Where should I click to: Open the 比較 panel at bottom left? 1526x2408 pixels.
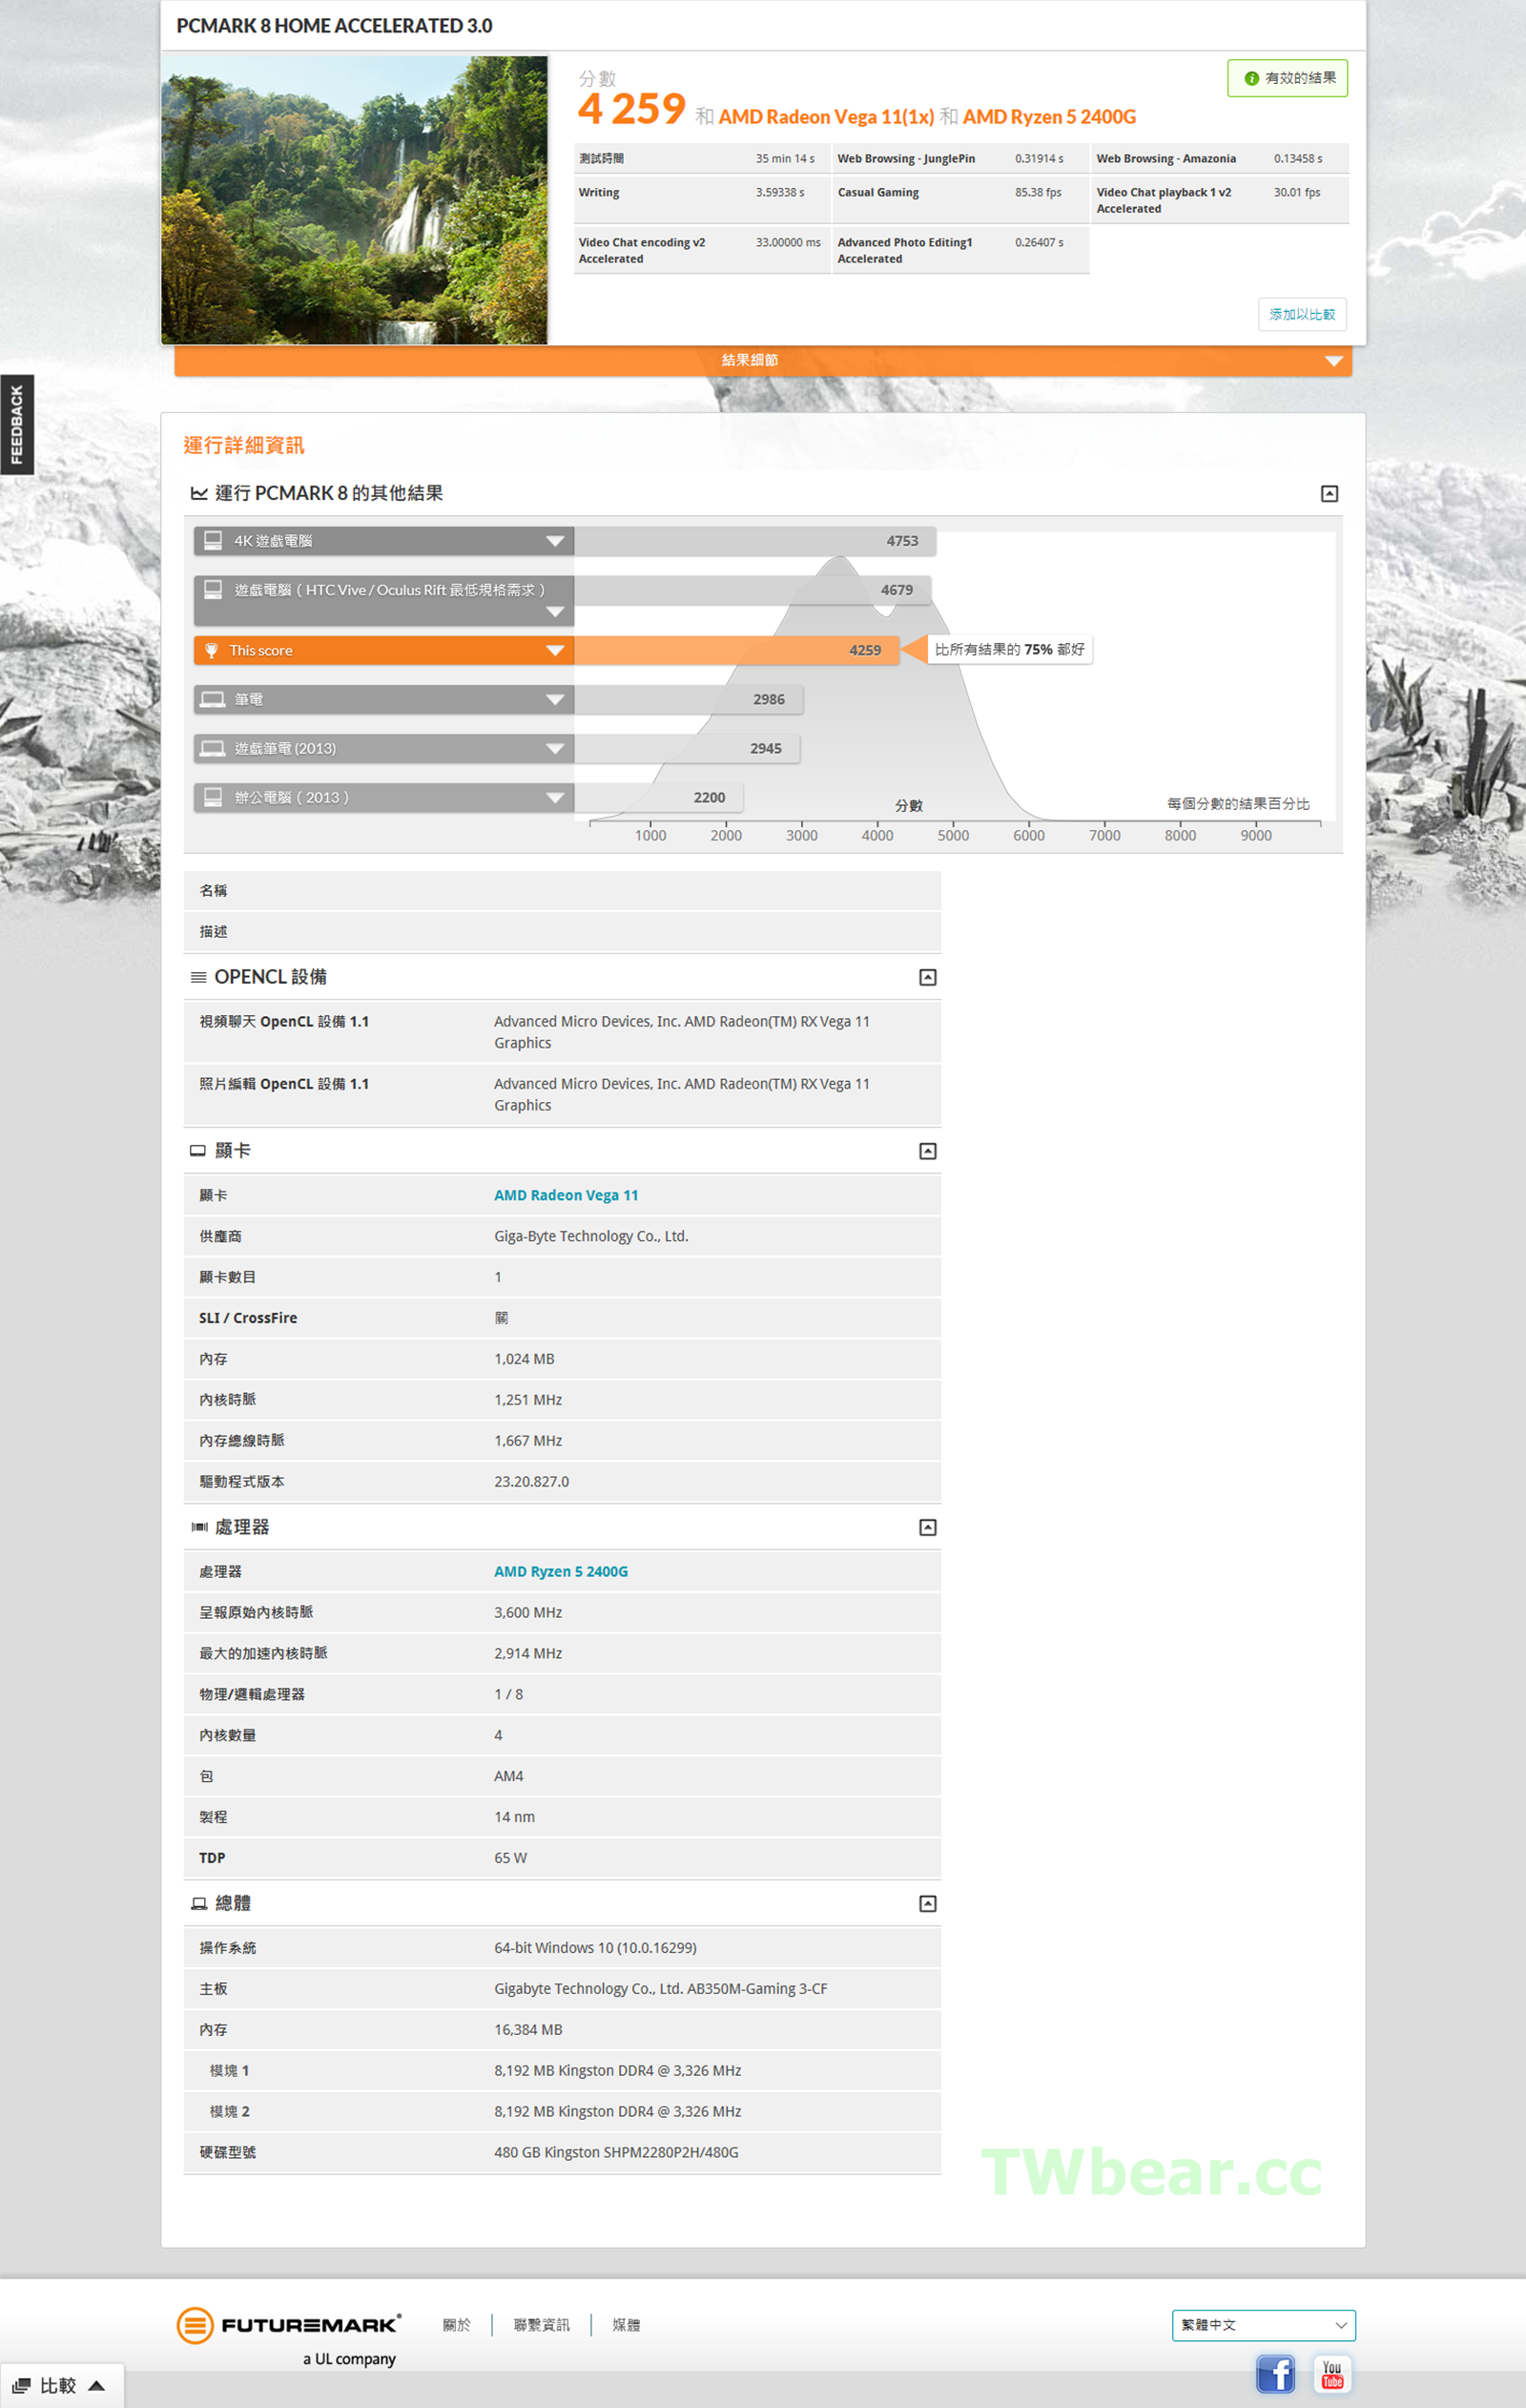(x=61, y=2385)
